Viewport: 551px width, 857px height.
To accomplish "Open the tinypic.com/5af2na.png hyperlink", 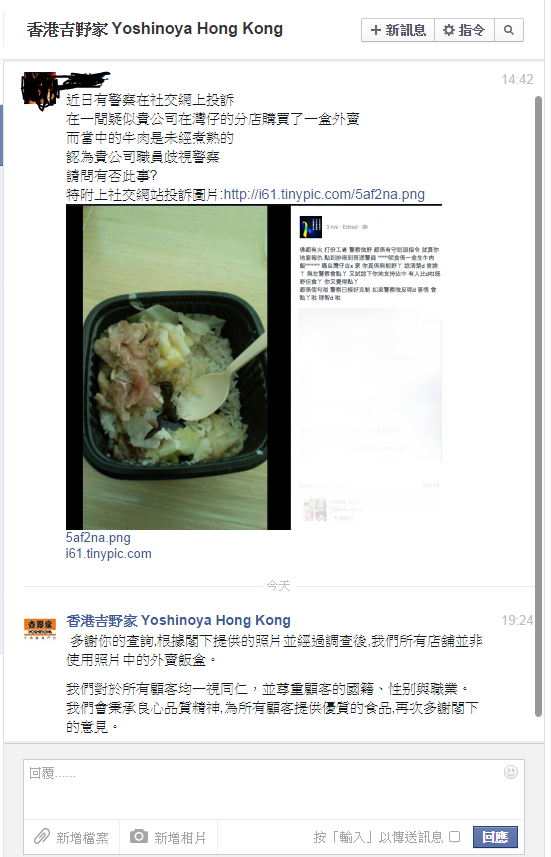I will click(x=324, y=195).
